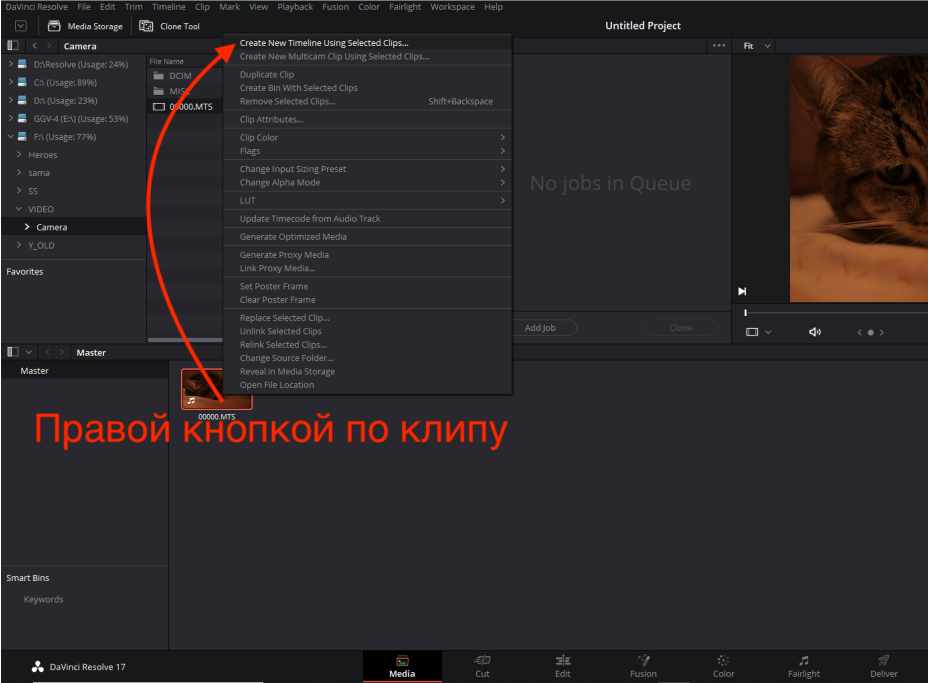928x683 pixels.
Task: Expand D:\Resolve drive tree
Action: [11, 64]
